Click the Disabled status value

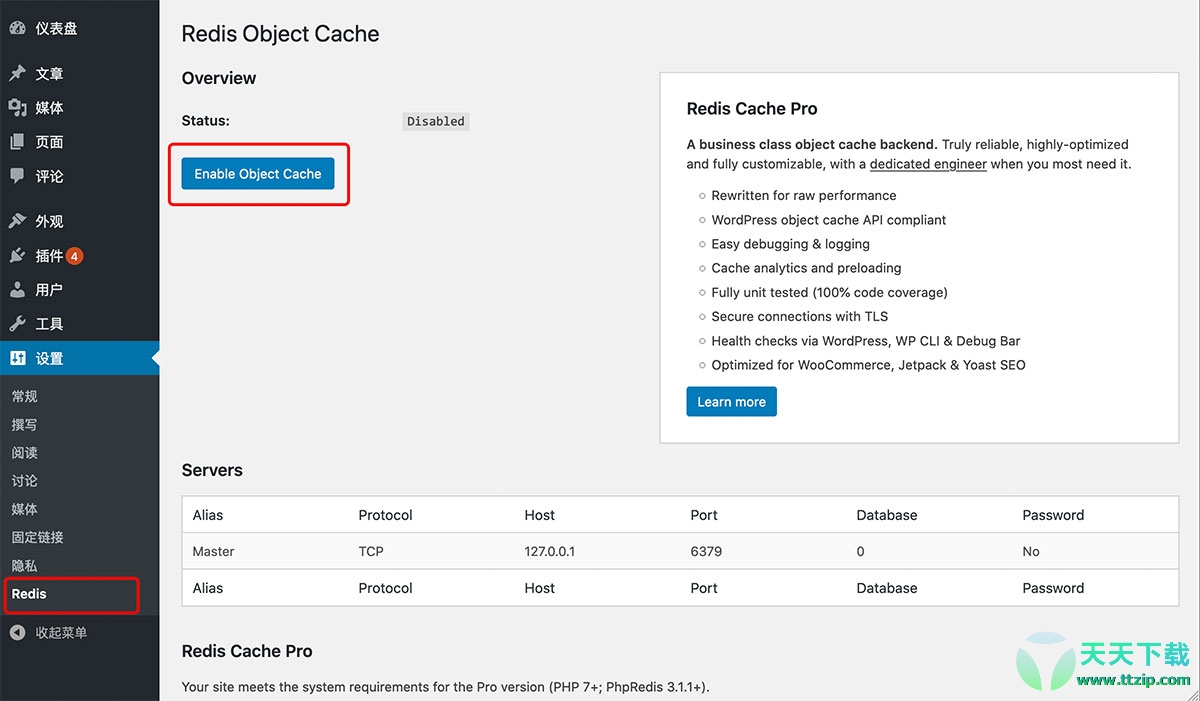tap(436, 121)
